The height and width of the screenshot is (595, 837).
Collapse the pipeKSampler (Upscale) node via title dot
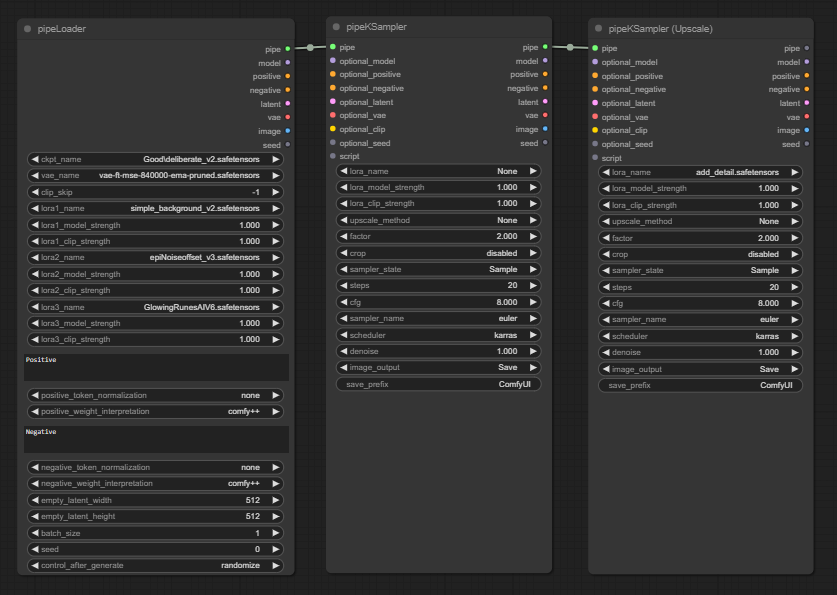point(598,28)
